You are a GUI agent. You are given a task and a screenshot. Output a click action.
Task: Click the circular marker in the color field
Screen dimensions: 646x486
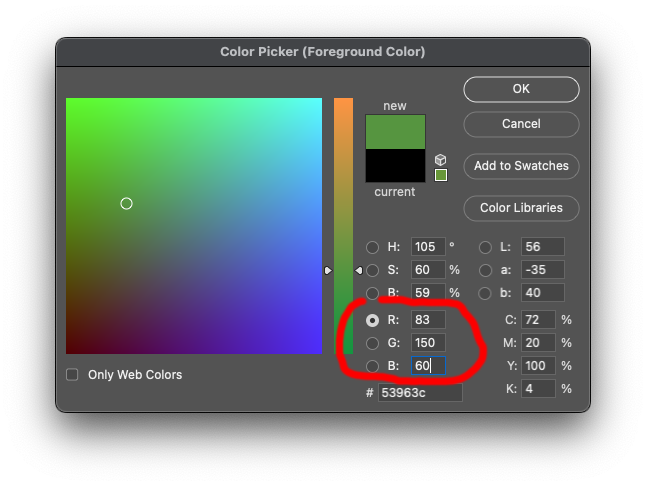pos(126,203)
